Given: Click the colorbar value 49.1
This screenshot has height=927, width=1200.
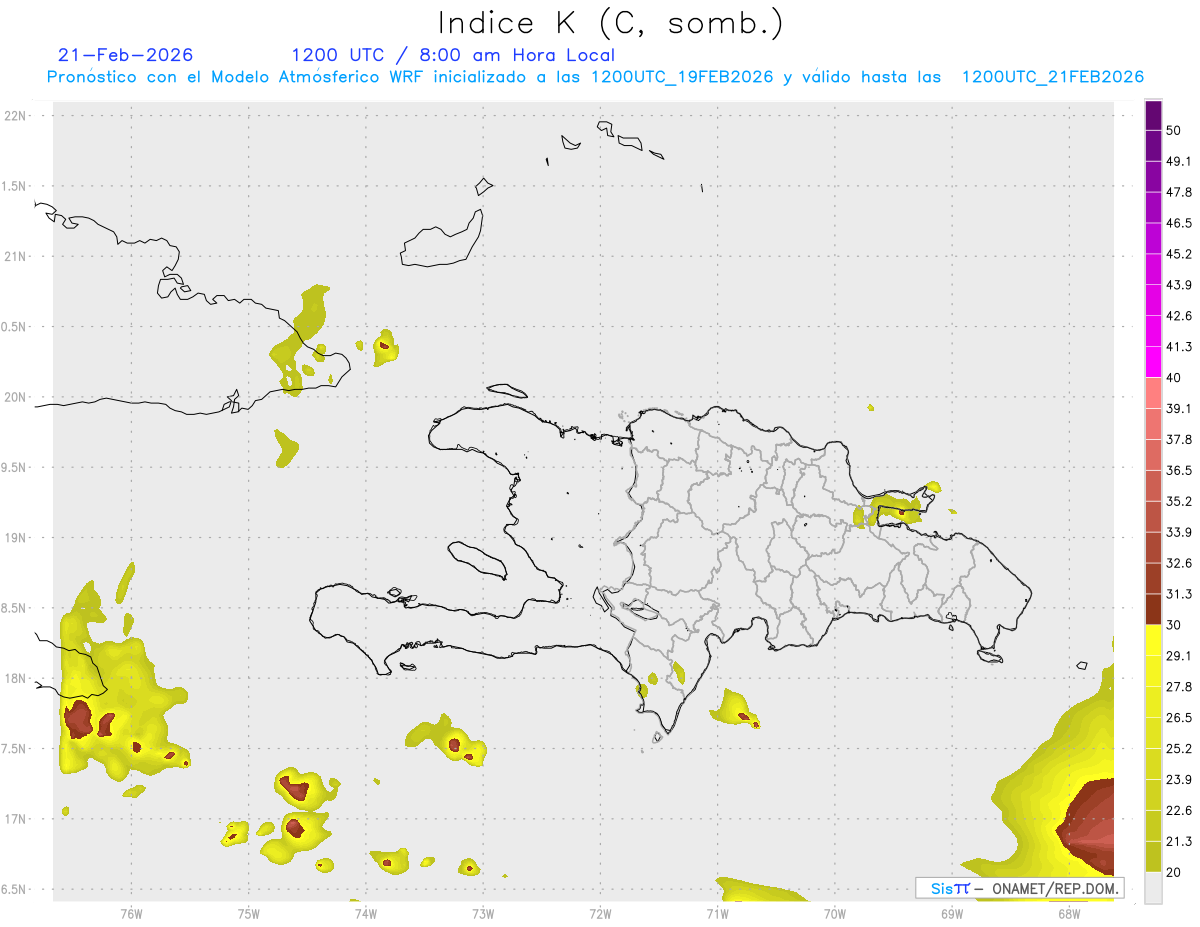Looking at the screenshot, I should 1179,161.
